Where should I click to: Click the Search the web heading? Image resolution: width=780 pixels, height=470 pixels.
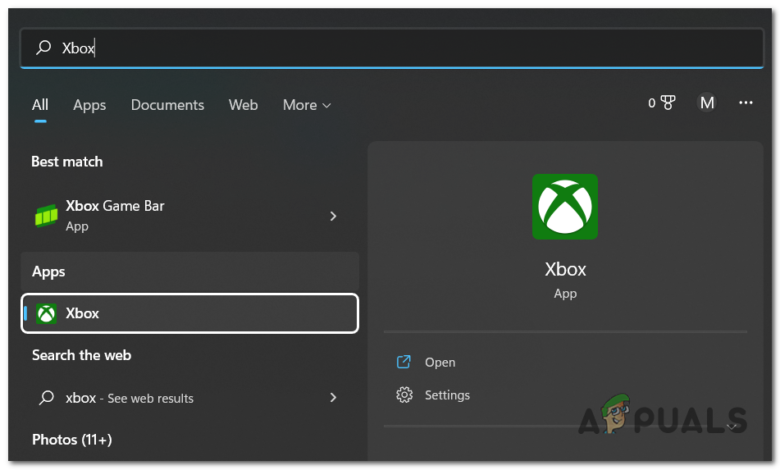tap(82, 355)
